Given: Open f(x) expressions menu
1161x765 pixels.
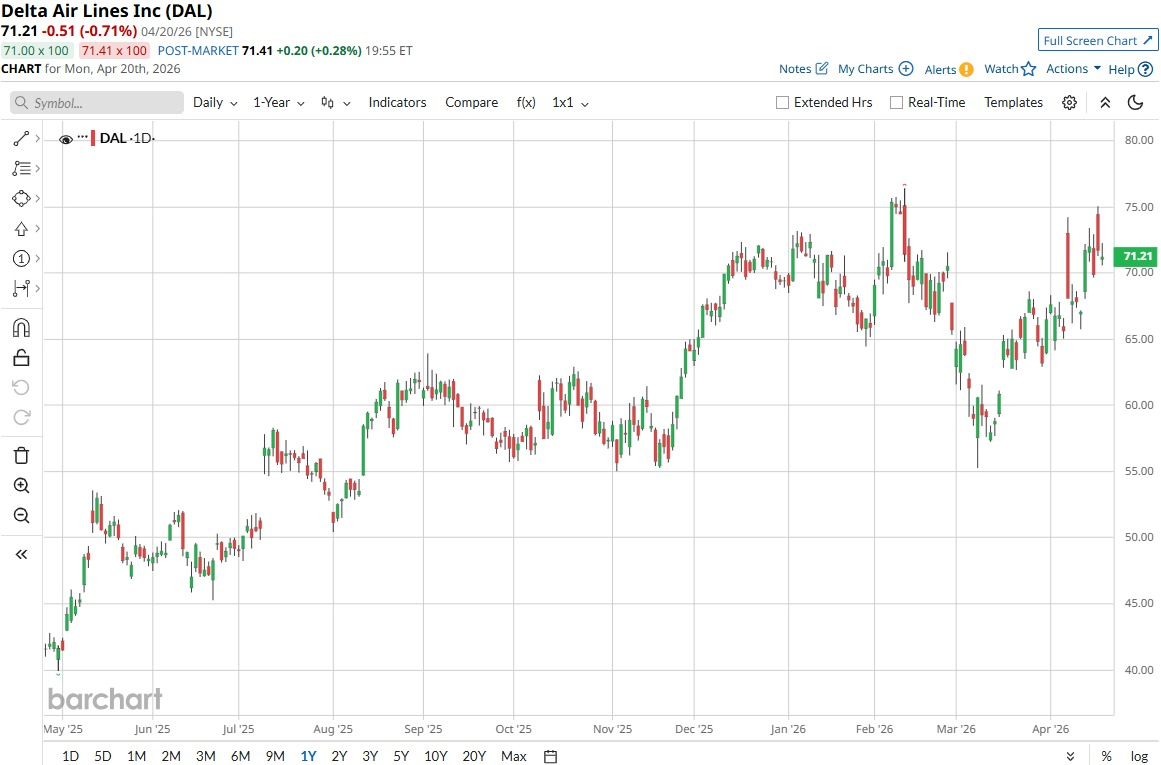Looking at the screenshot, I should [x=526, y=103].
